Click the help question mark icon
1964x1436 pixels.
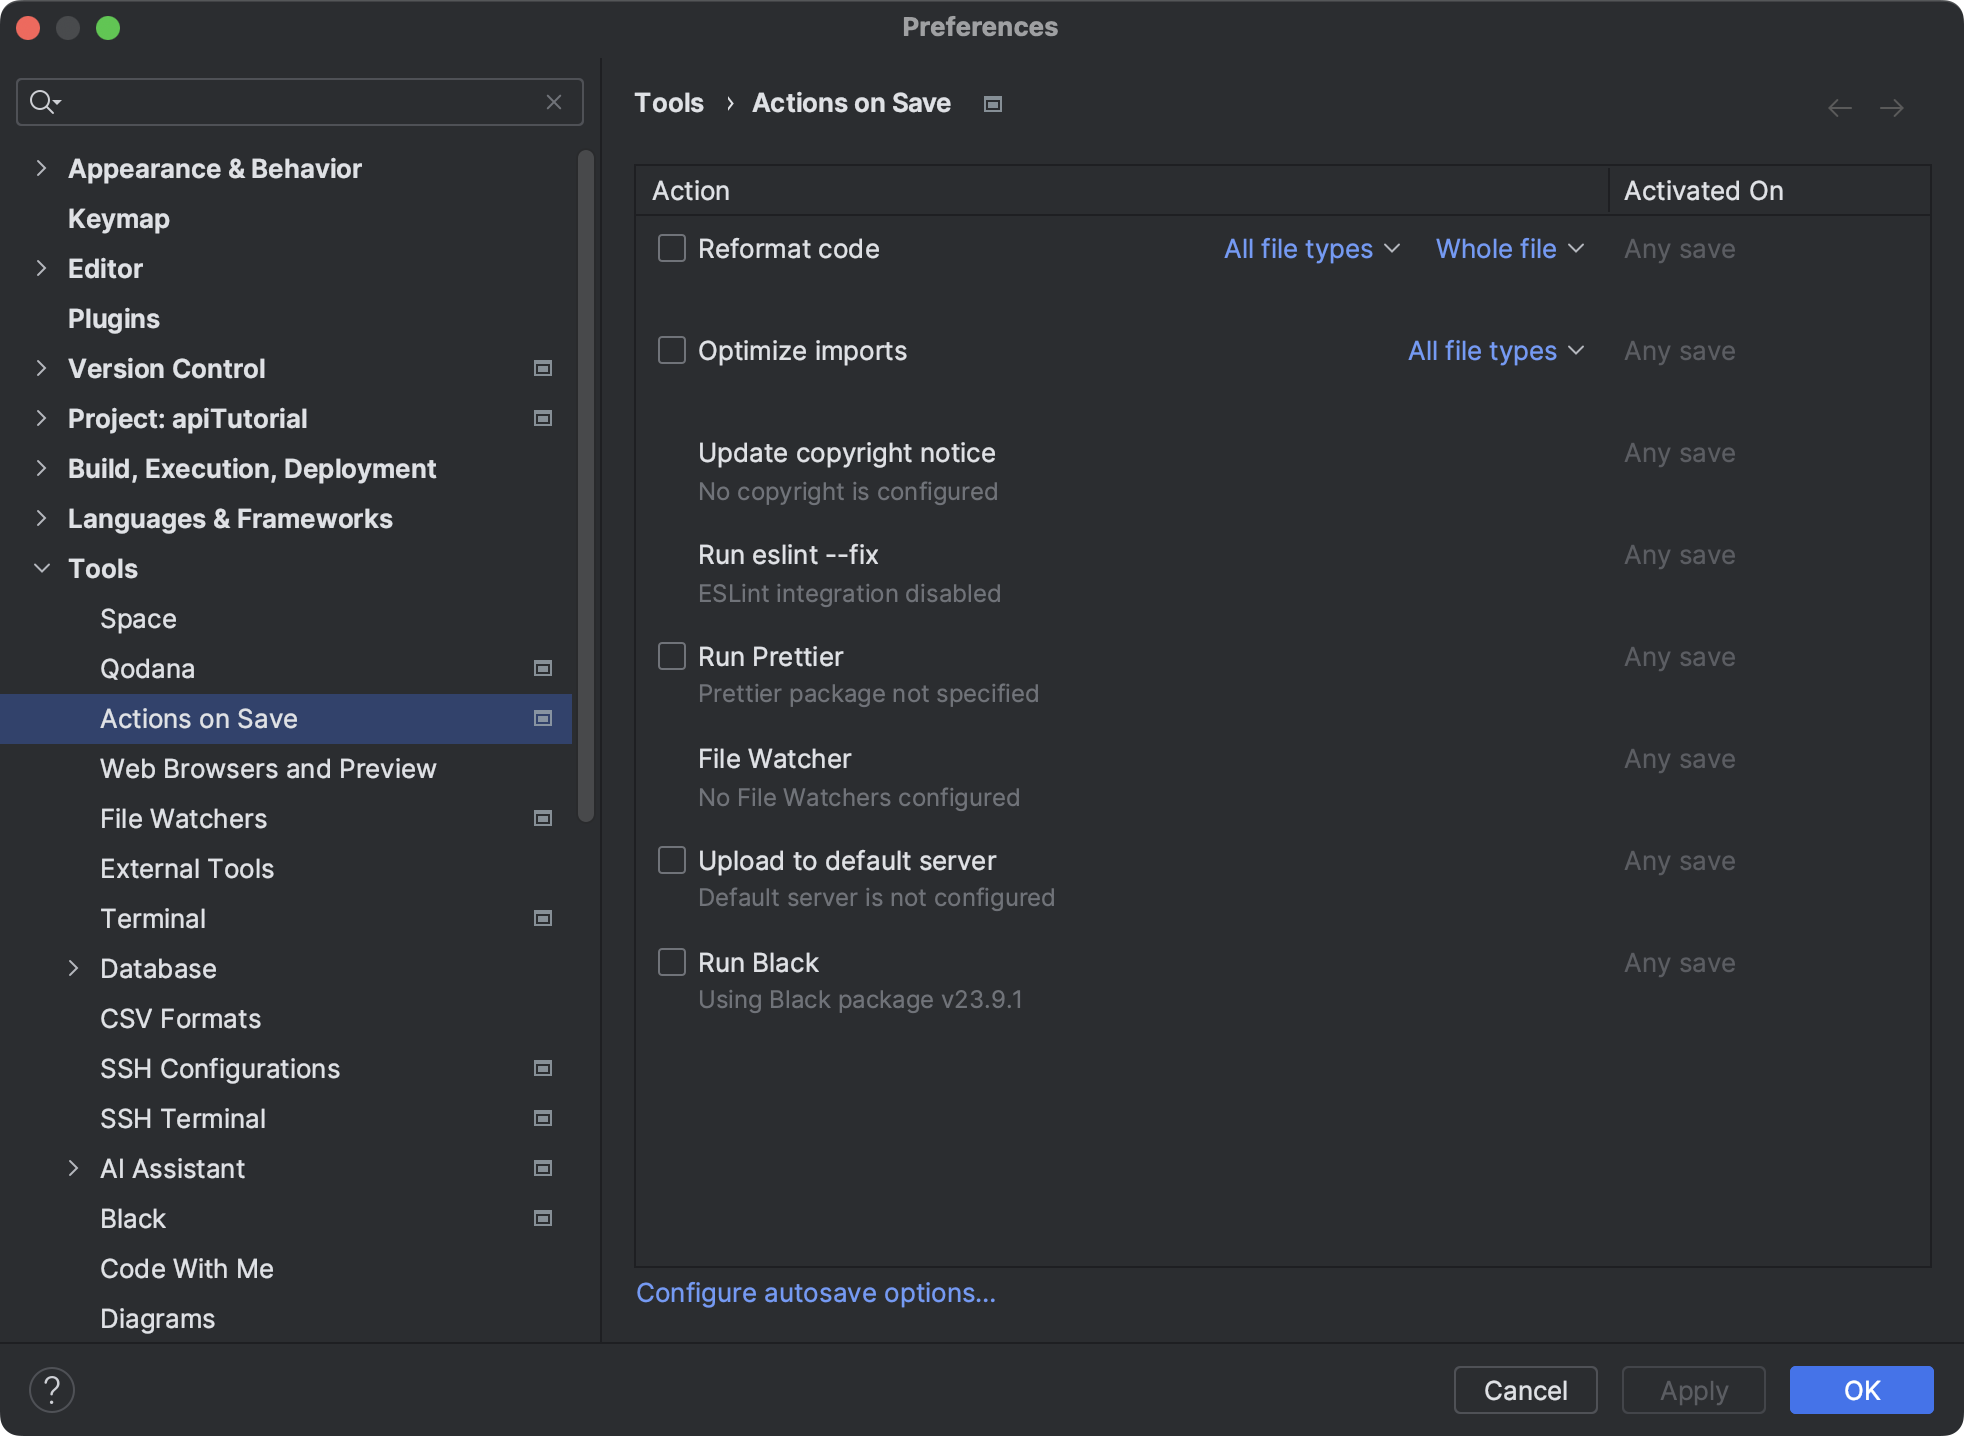coord(52,1389)
